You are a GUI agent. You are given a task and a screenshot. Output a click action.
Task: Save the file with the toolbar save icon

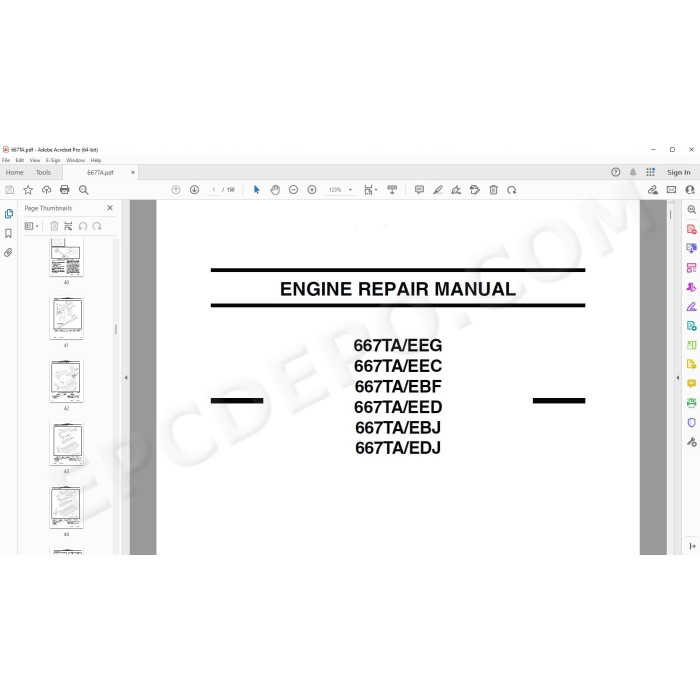click(9, 190)
